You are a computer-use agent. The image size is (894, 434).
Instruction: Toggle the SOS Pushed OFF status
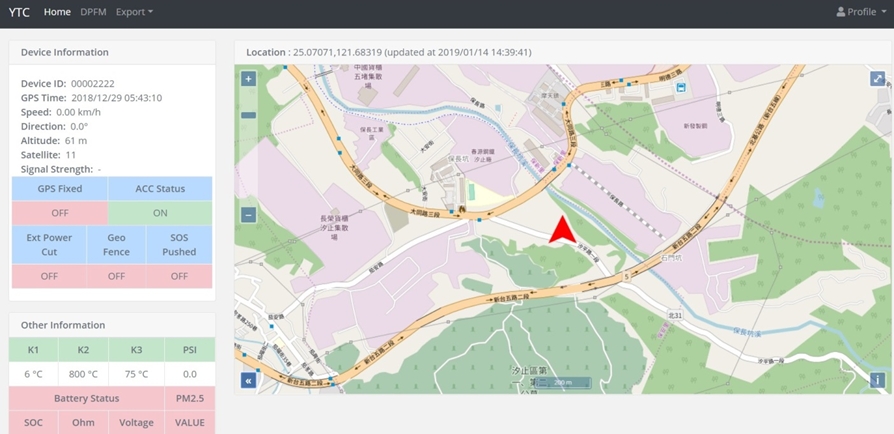coord(179,276)
